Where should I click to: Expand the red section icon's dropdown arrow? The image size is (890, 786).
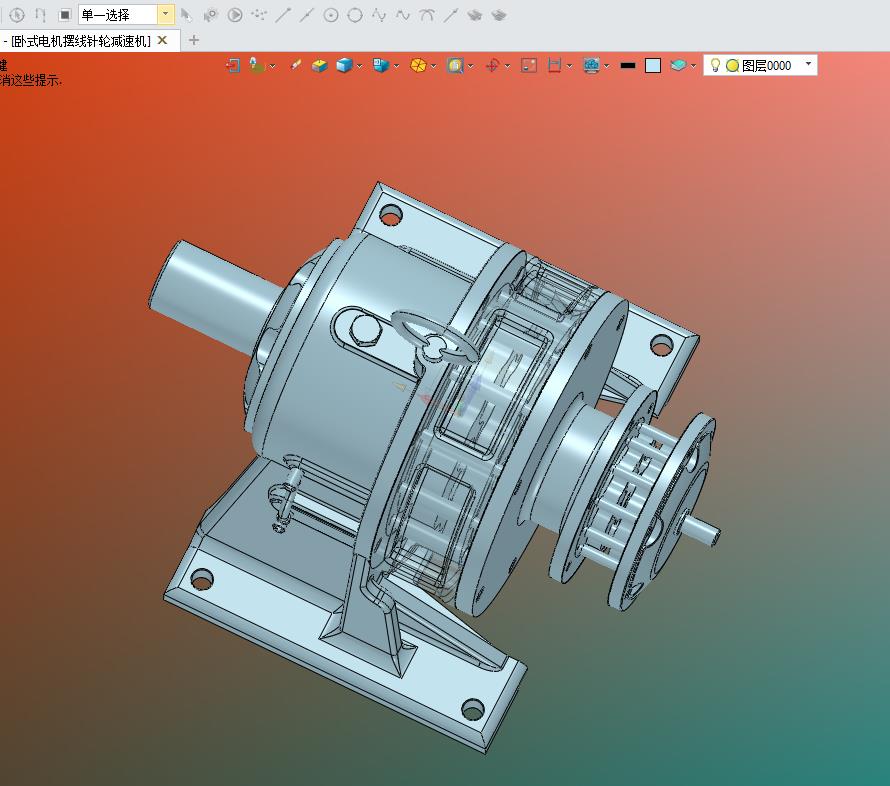tap(569, 66)
